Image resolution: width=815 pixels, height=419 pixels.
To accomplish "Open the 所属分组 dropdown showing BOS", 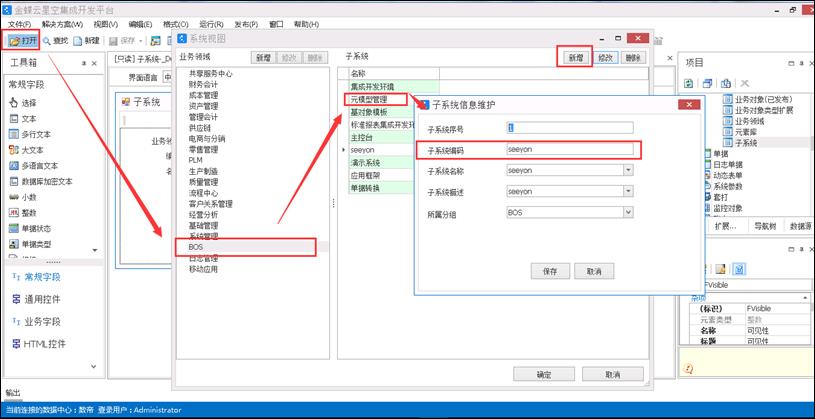I will point(627,212).
